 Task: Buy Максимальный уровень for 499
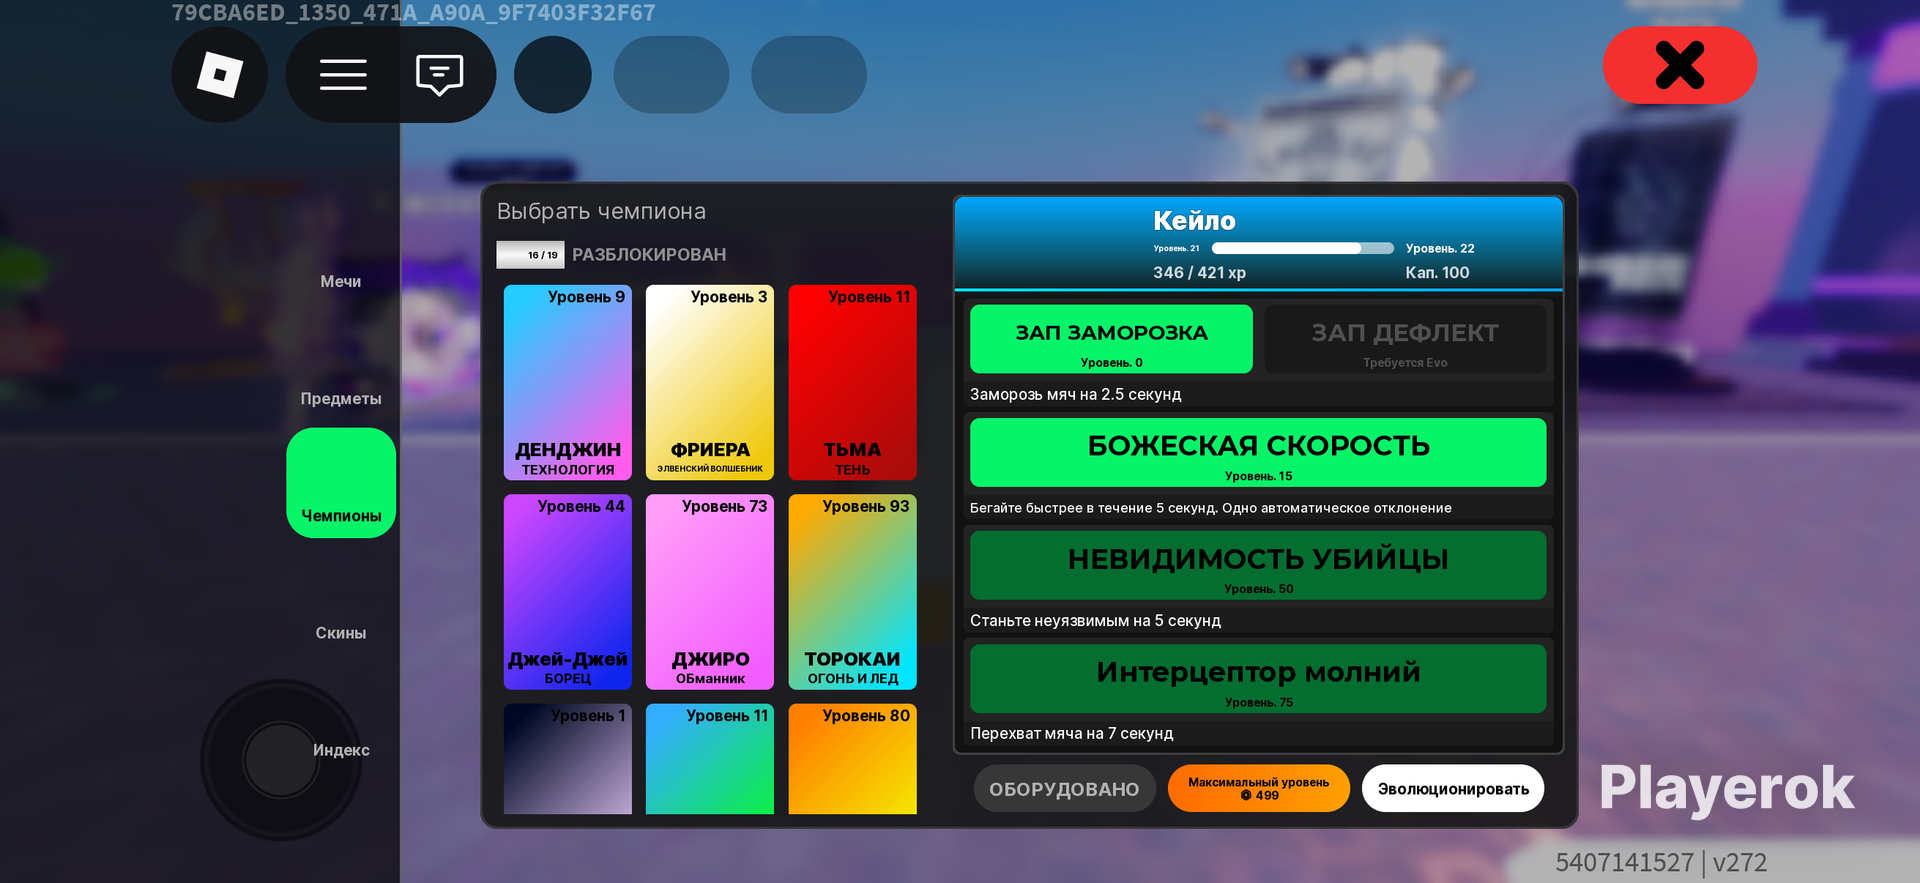[1259, 789]
